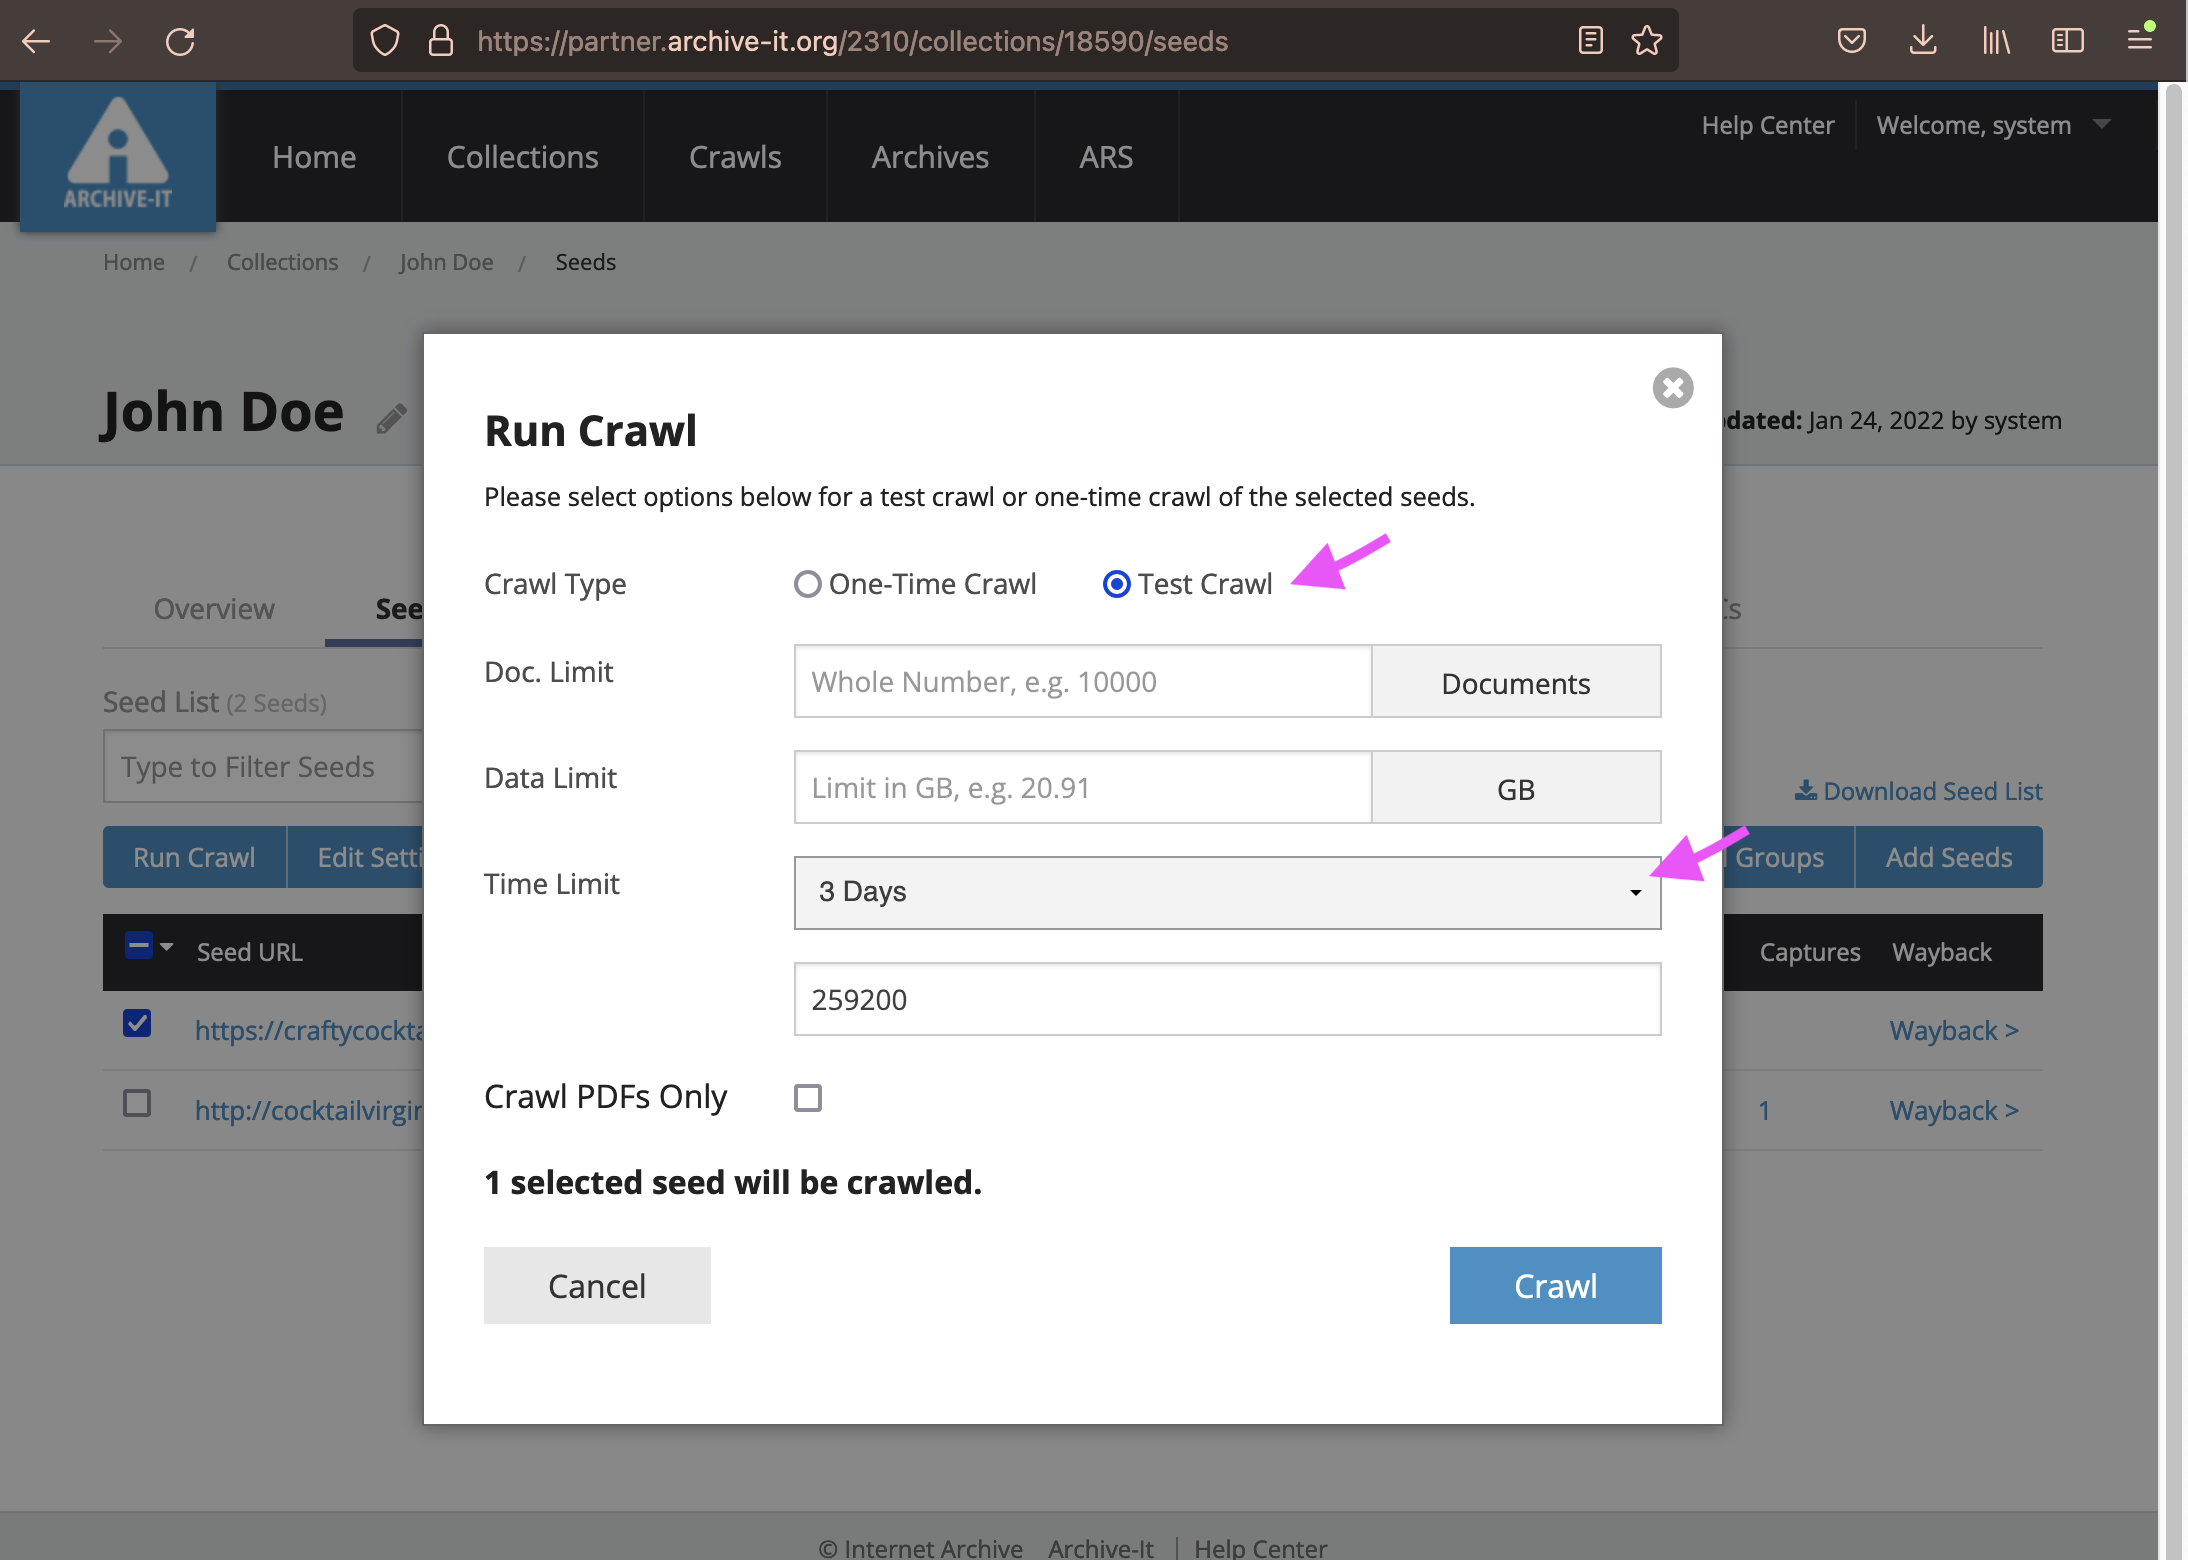Click the Doc. Limit number input field

(x=1082, y=682)
